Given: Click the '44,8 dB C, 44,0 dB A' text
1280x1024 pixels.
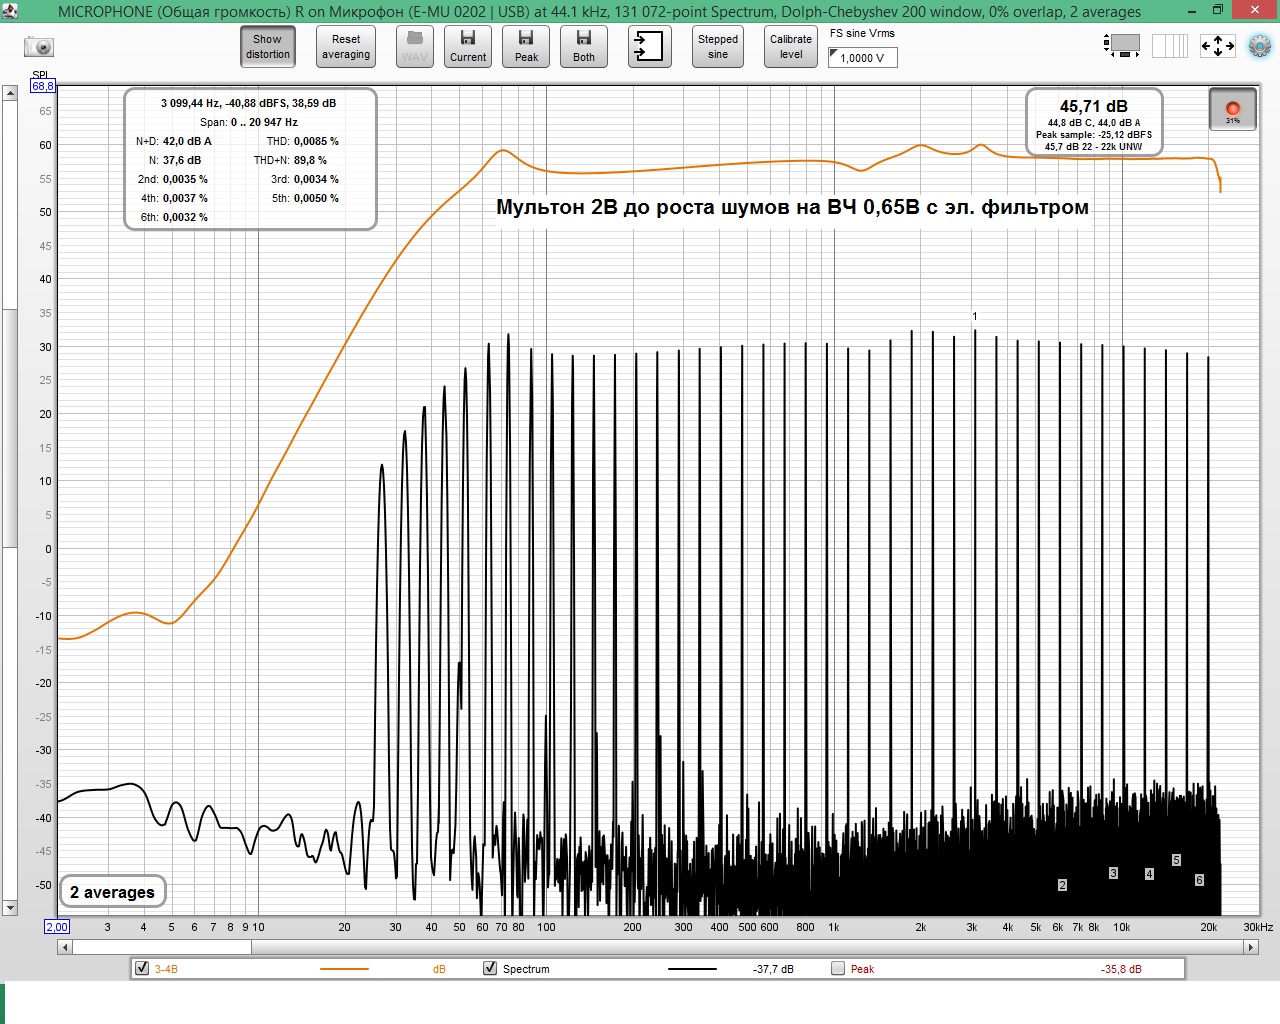Looking at the screenshot, I should pyautogui.click(x=1094, y=123).
